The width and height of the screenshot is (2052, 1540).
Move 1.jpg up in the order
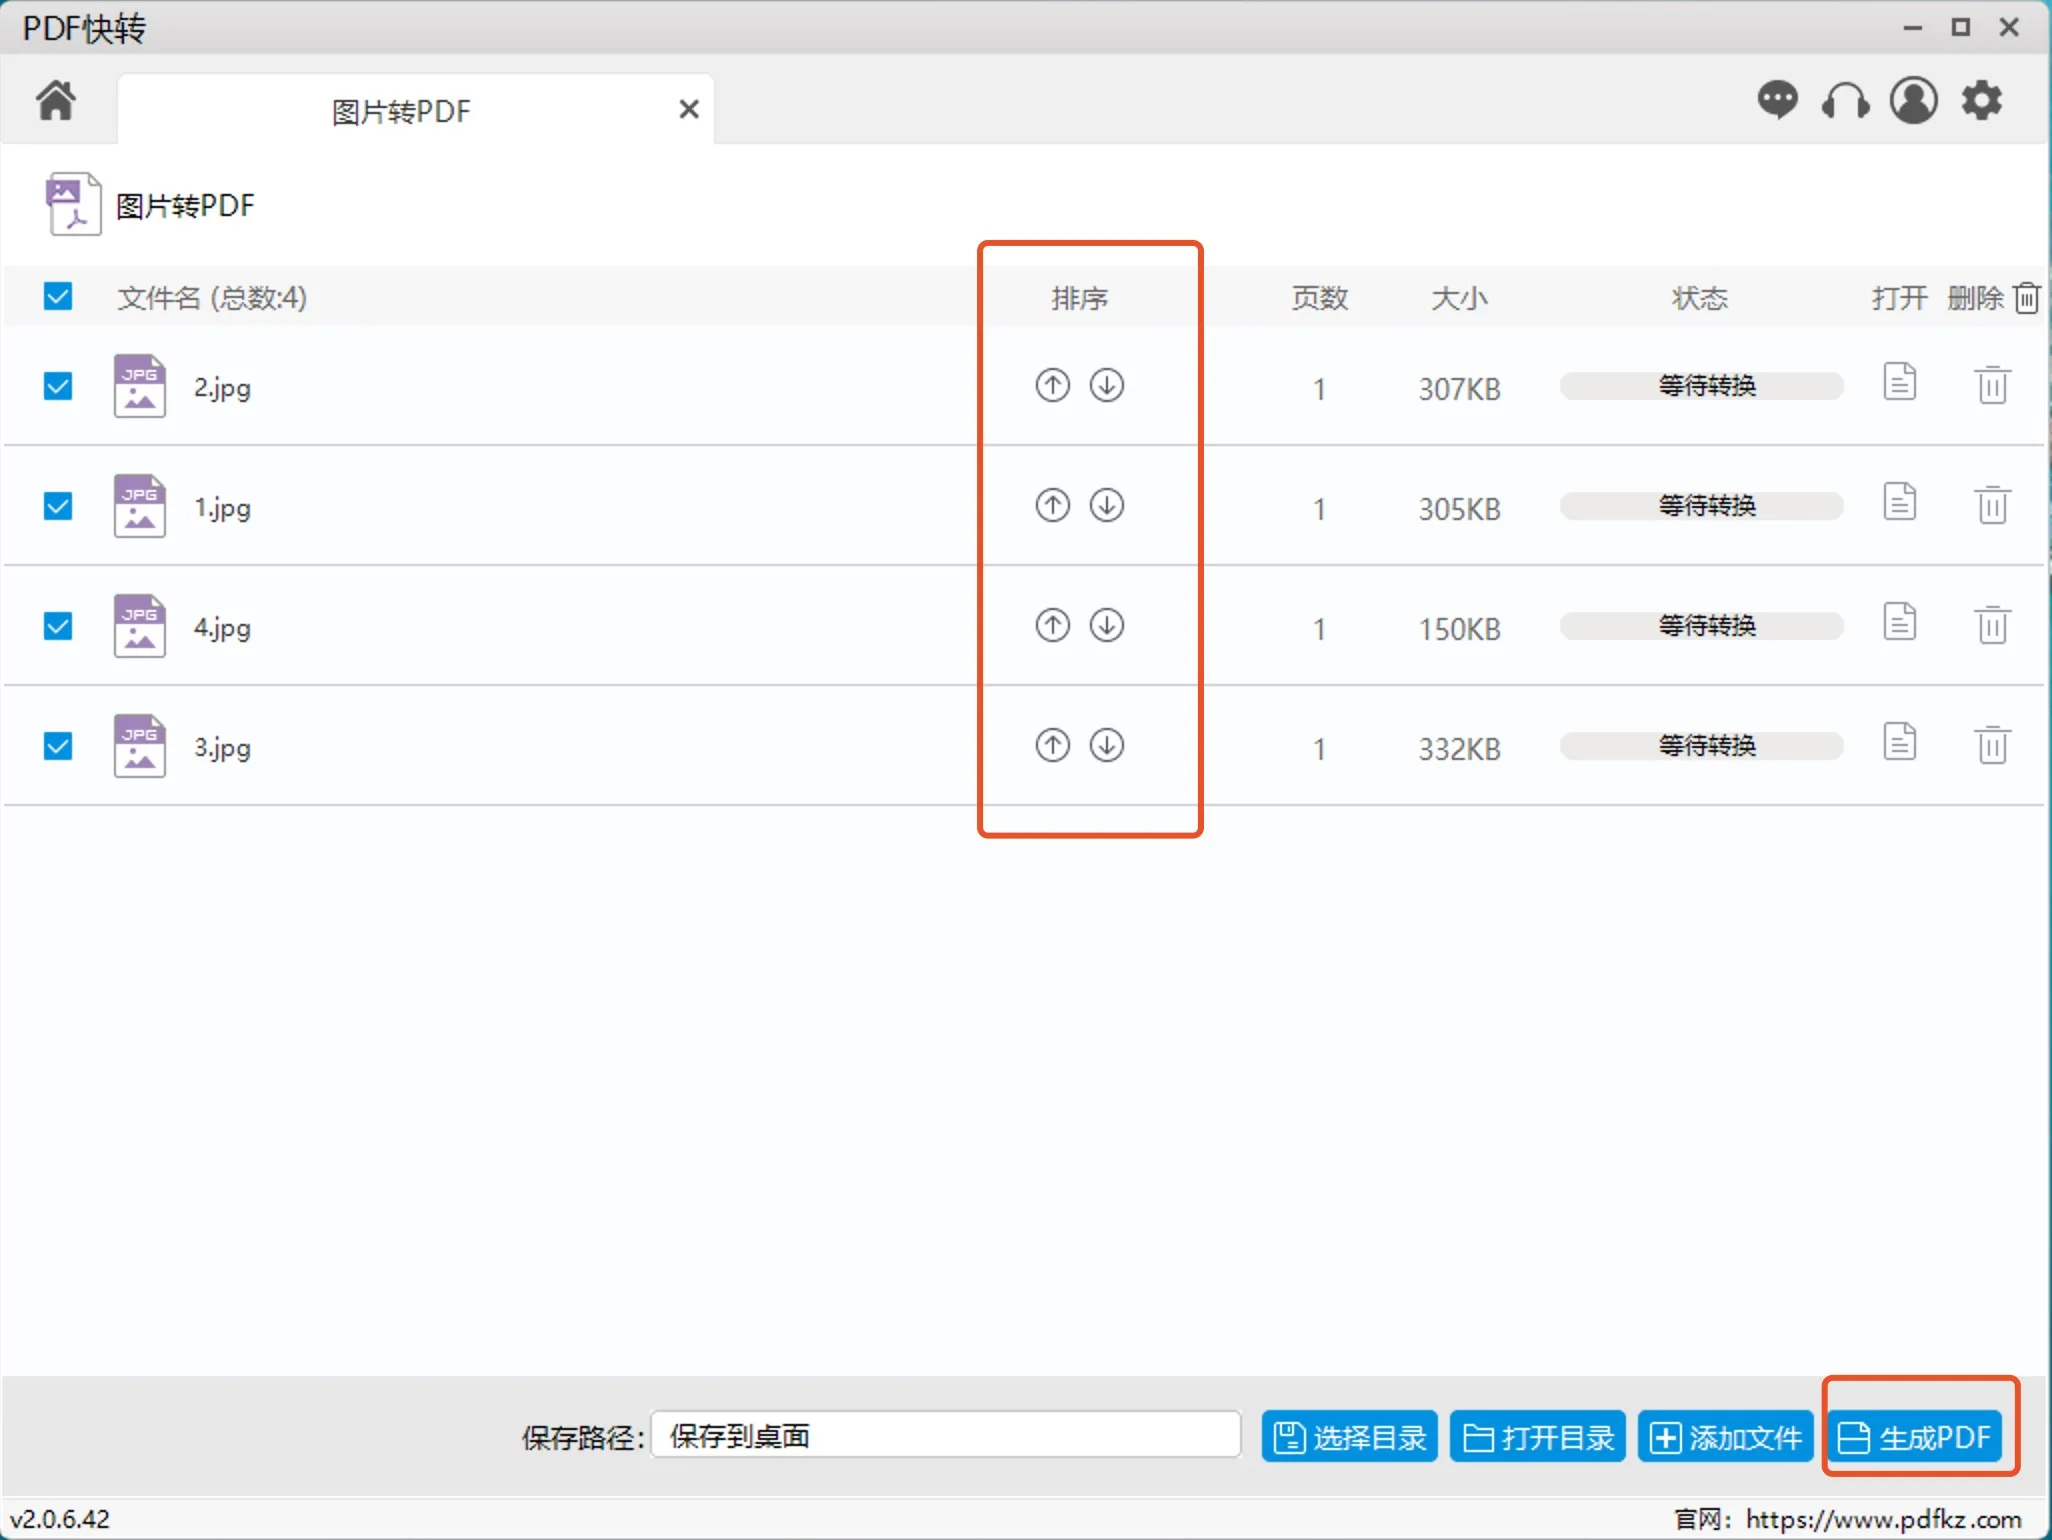[x=1052, y=505]
